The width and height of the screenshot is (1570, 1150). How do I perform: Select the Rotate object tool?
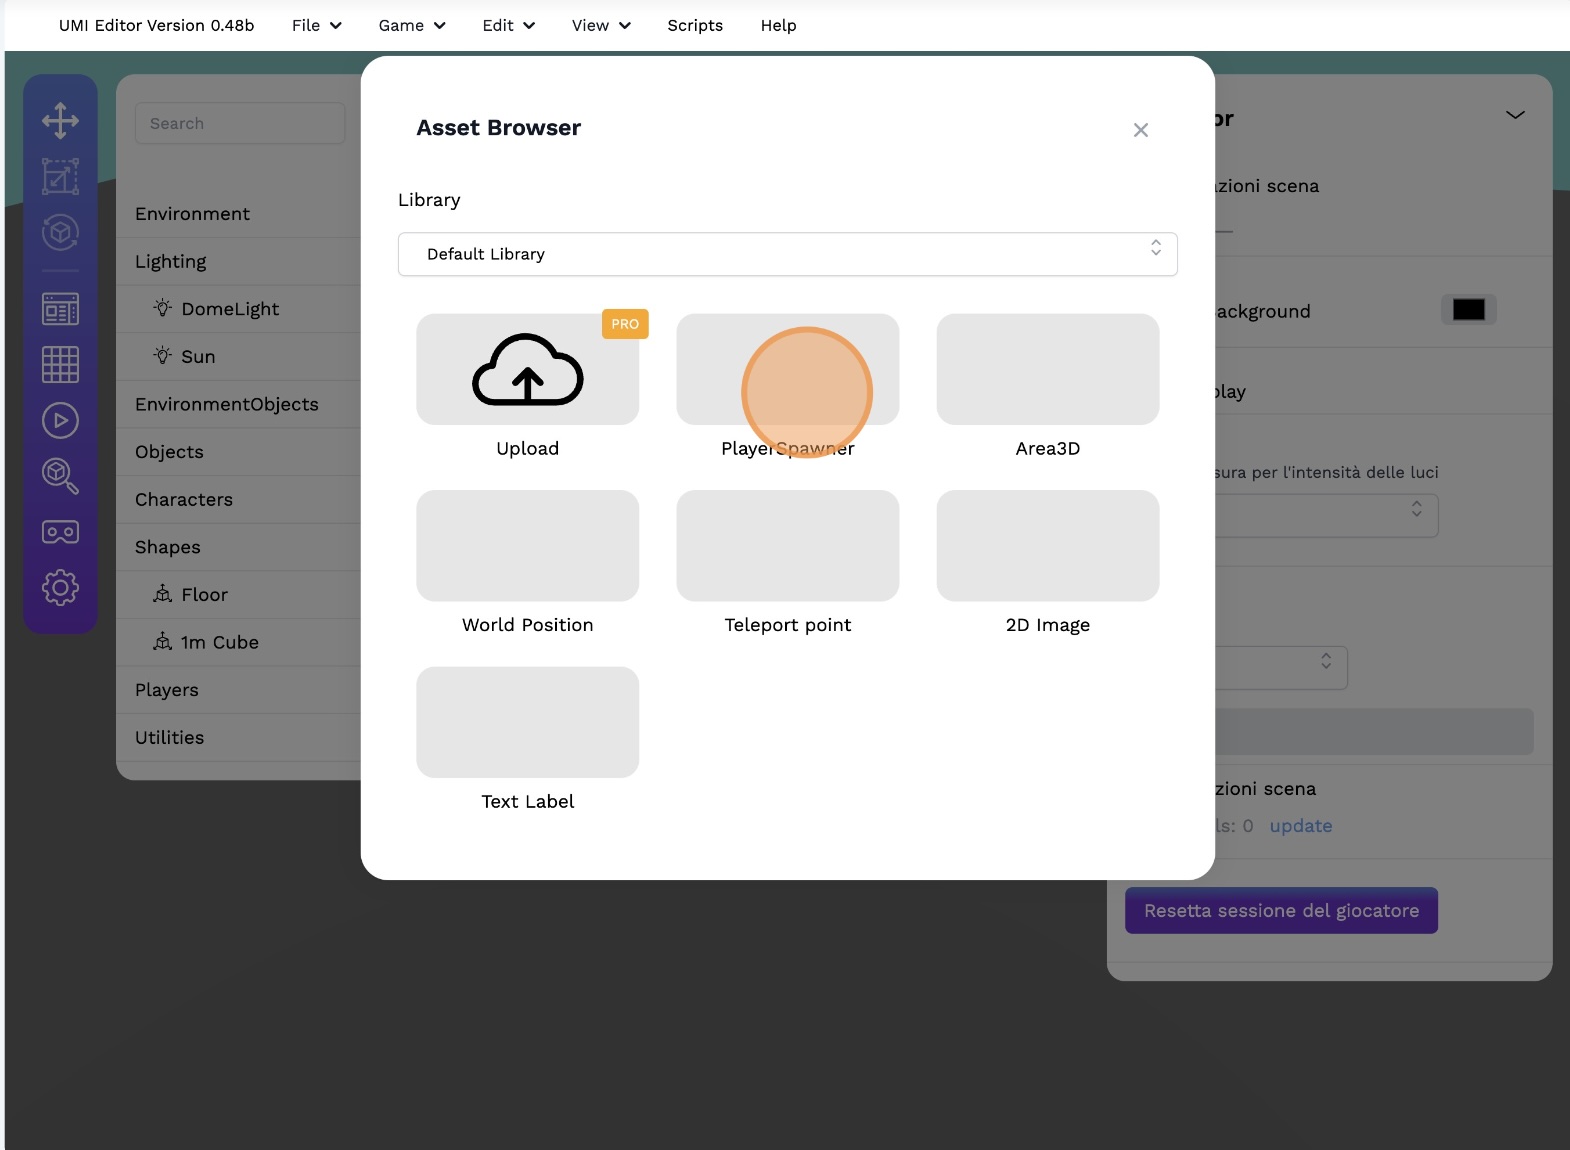click(60, 233)
